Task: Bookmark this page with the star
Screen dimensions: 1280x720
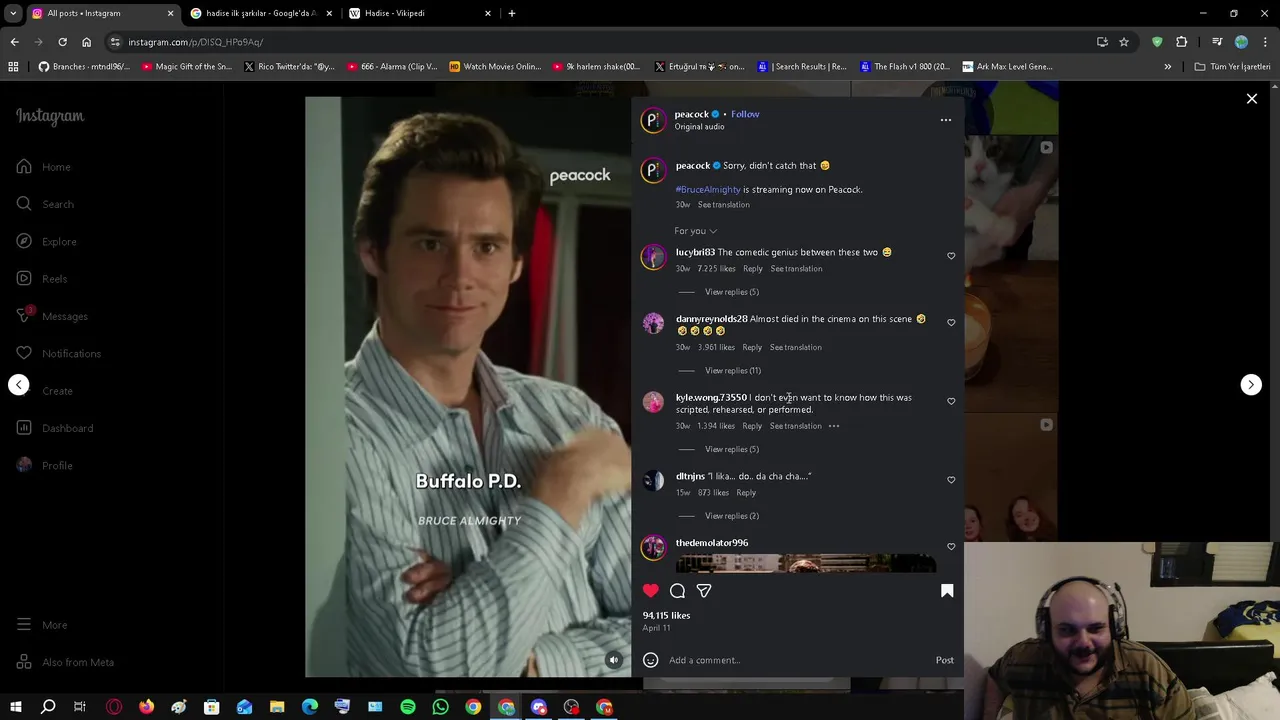Action: [1124, 42]
